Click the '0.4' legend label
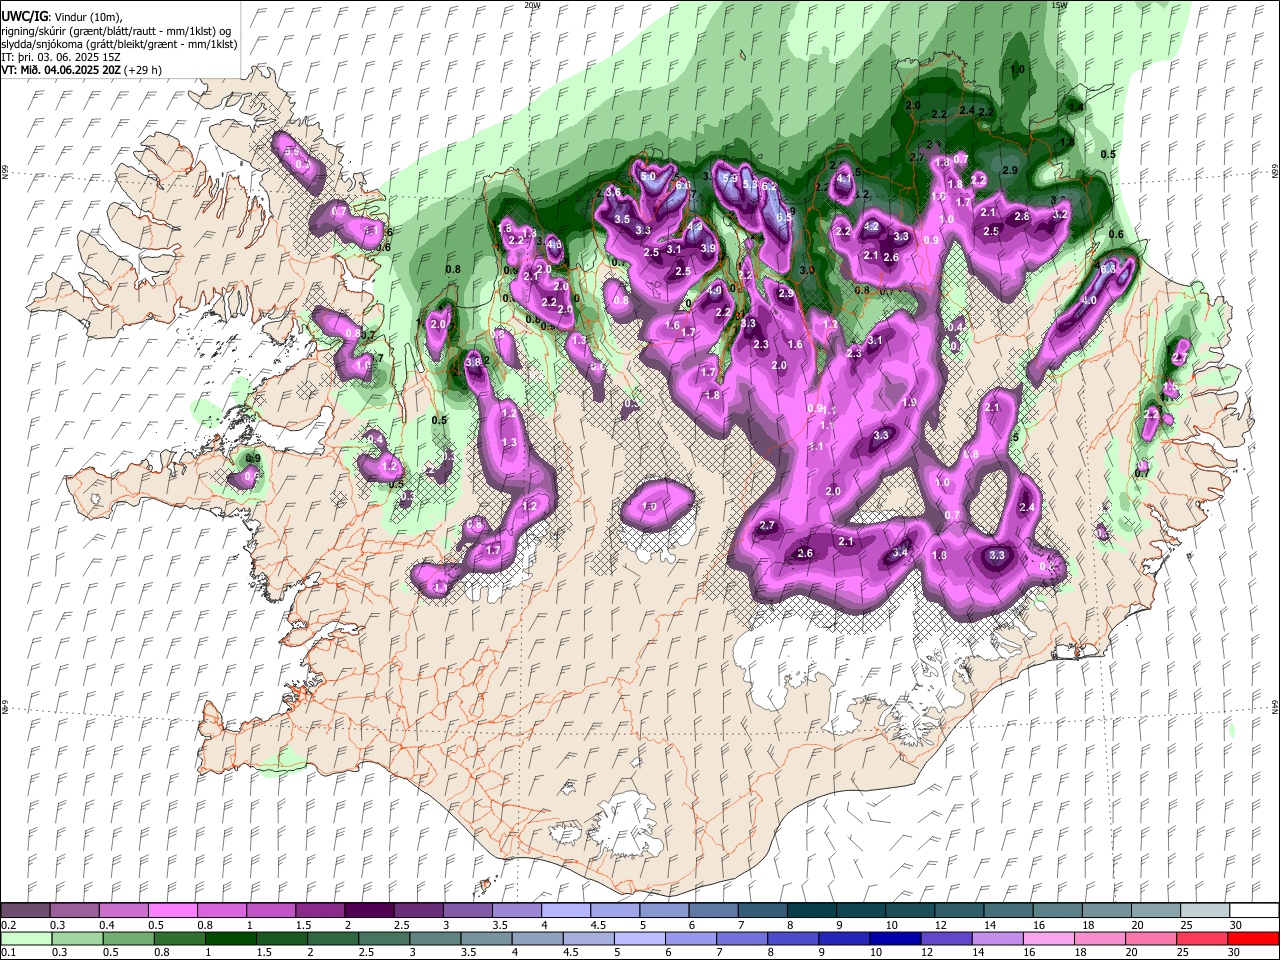The image size is (1280, 960). click(106, 925)
